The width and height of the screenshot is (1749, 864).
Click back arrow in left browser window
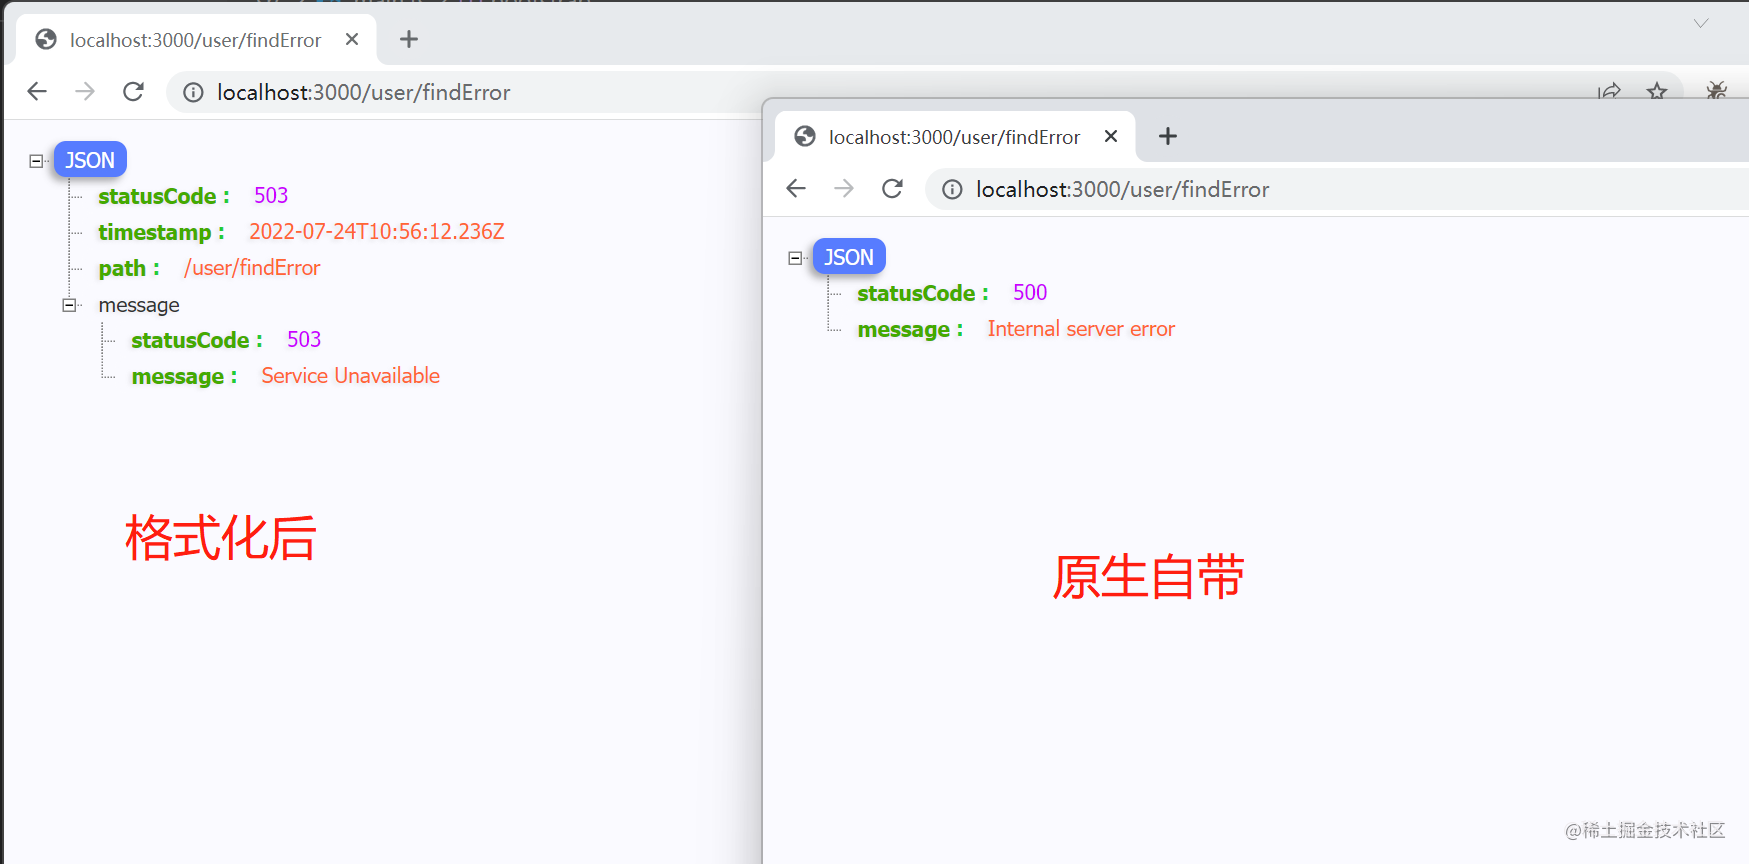(37, 92)
